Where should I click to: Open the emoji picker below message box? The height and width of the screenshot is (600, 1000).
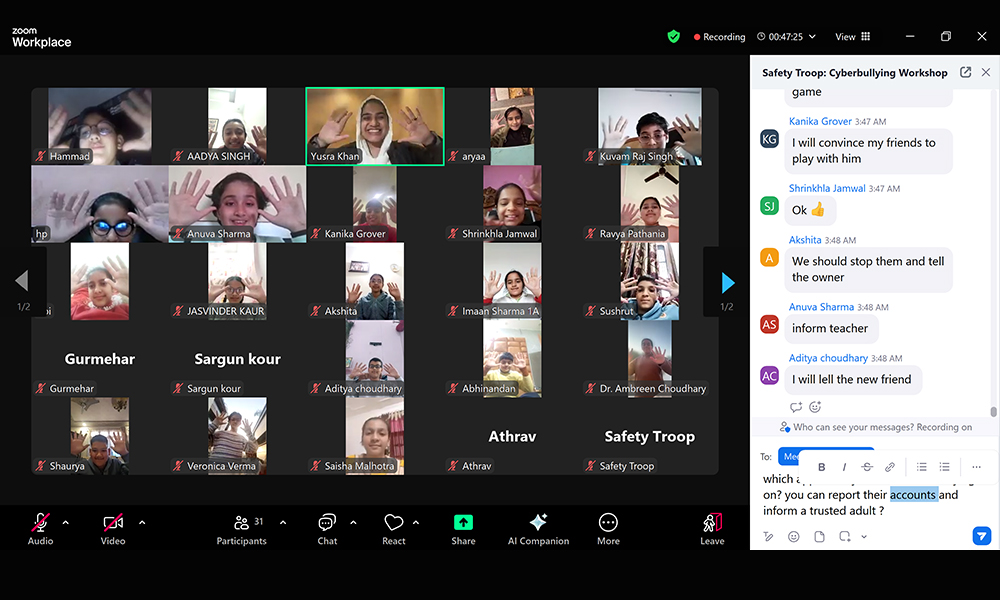pyautogui.click(x=793, y=537)
